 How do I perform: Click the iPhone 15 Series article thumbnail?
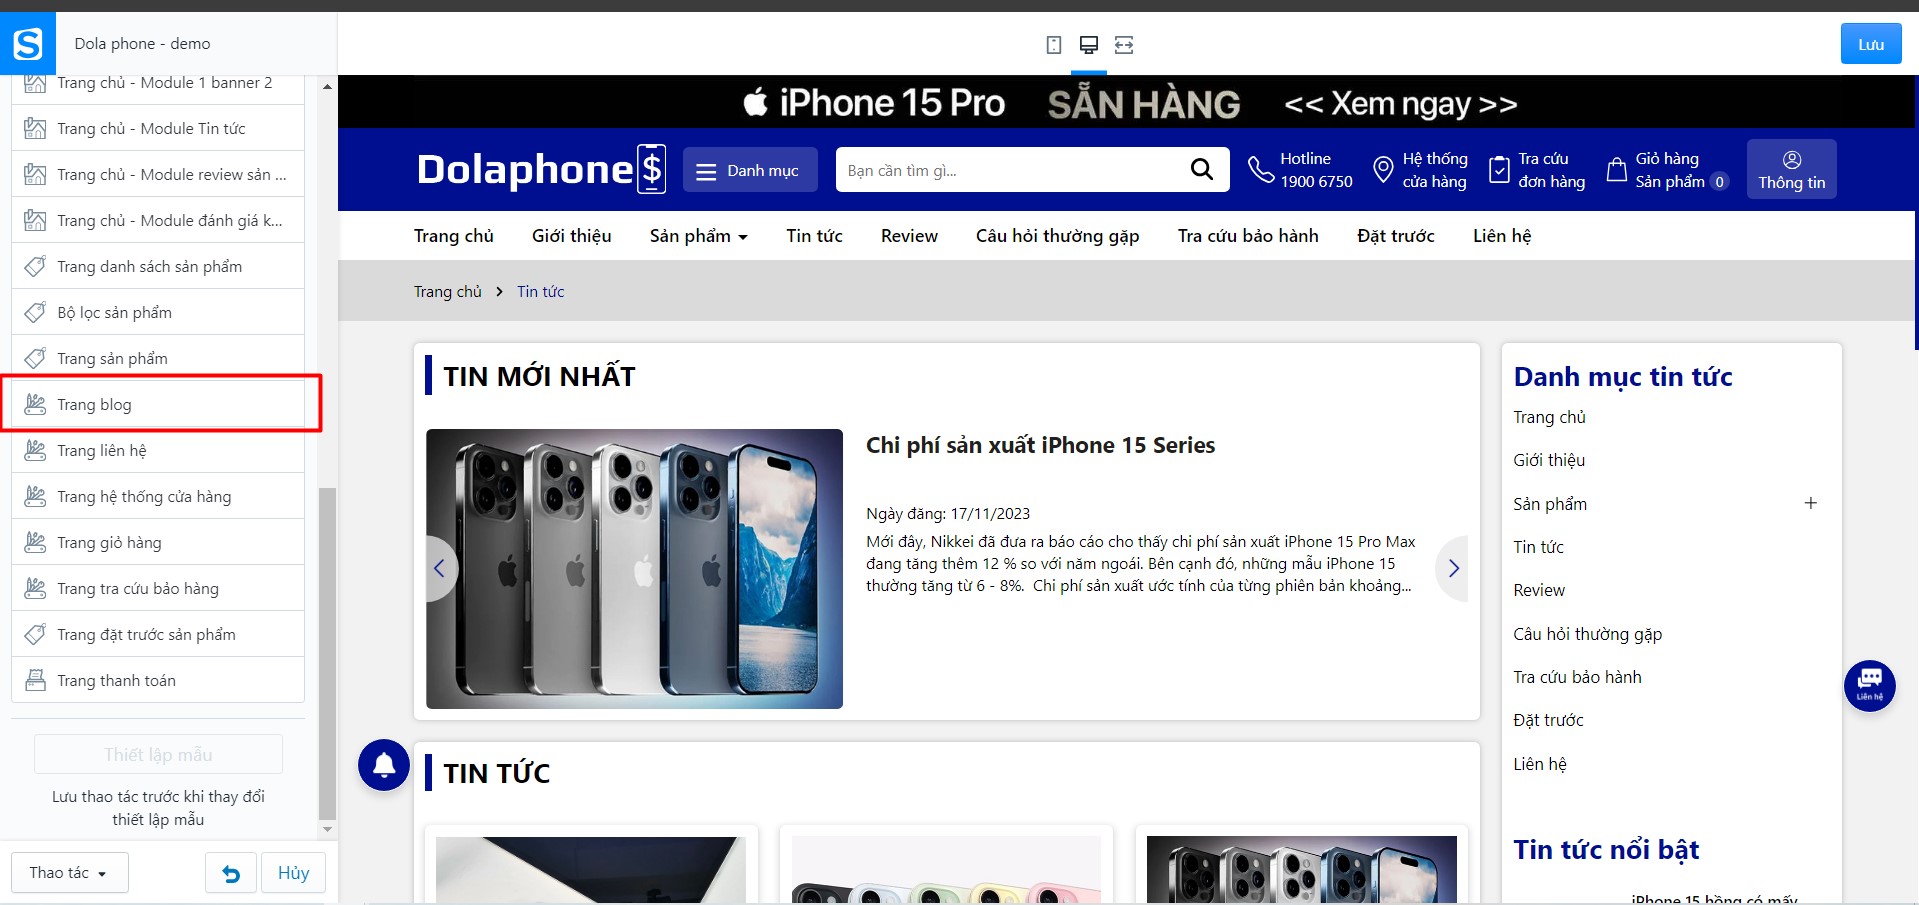coord(634,569)
